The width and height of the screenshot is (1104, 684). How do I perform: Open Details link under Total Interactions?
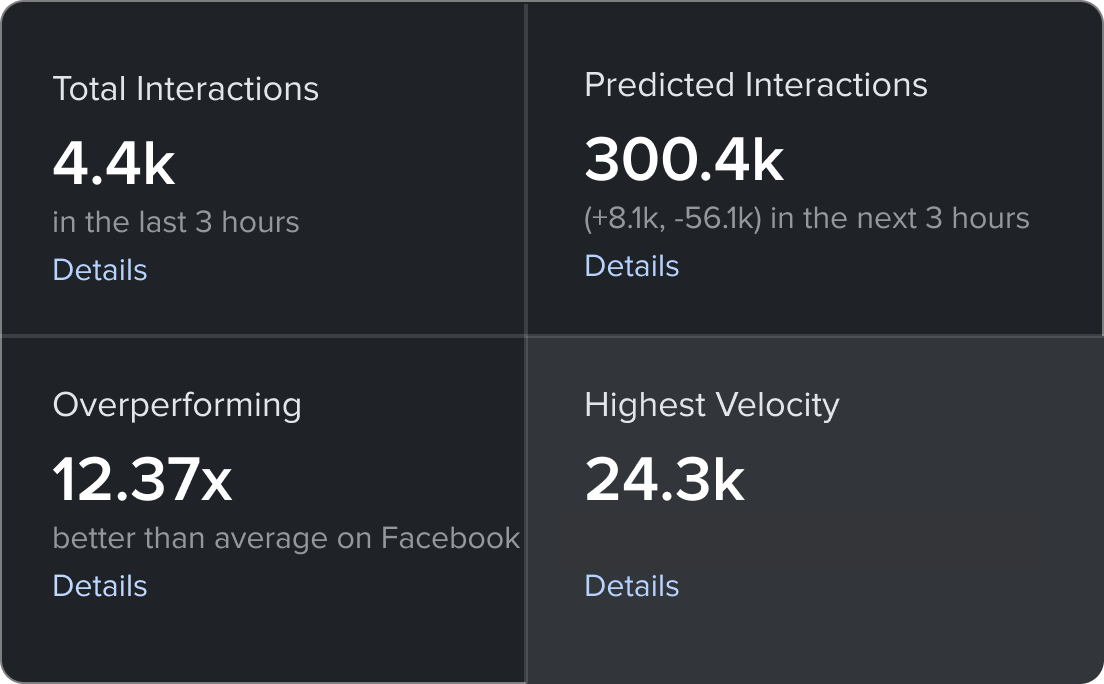pyautogui.click(x=100, y=270)
